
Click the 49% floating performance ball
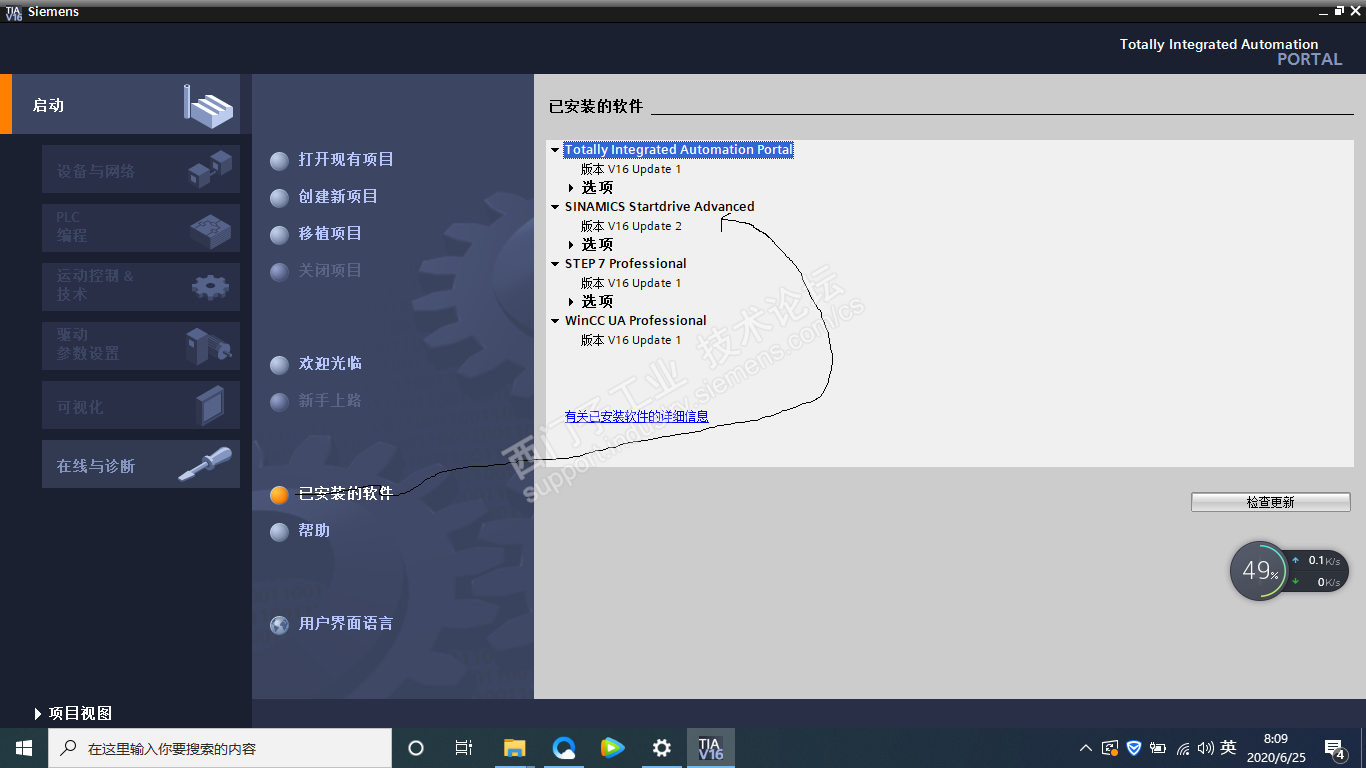[1259, 571]
